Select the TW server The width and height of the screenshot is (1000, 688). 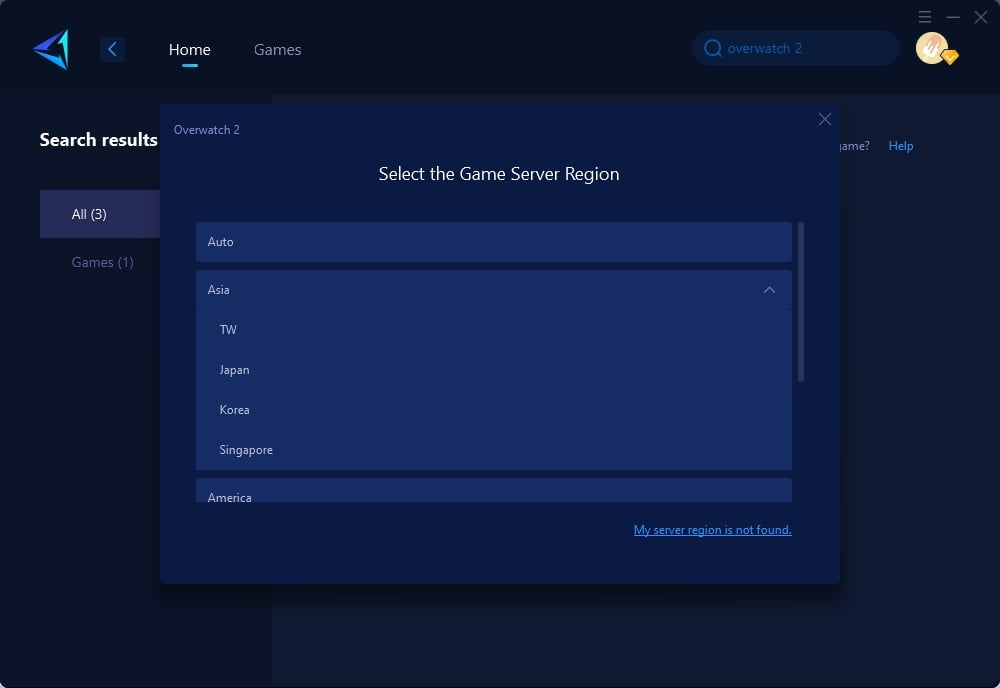[x=494, y=330]
